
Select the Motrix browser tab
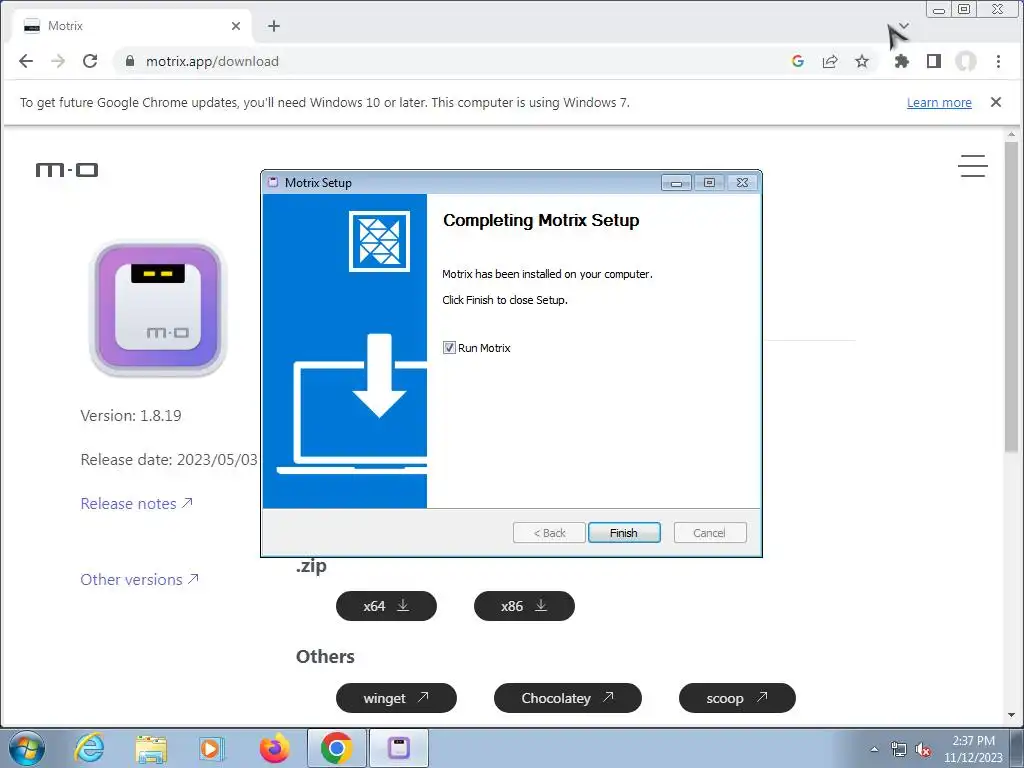tap(131, 25)
